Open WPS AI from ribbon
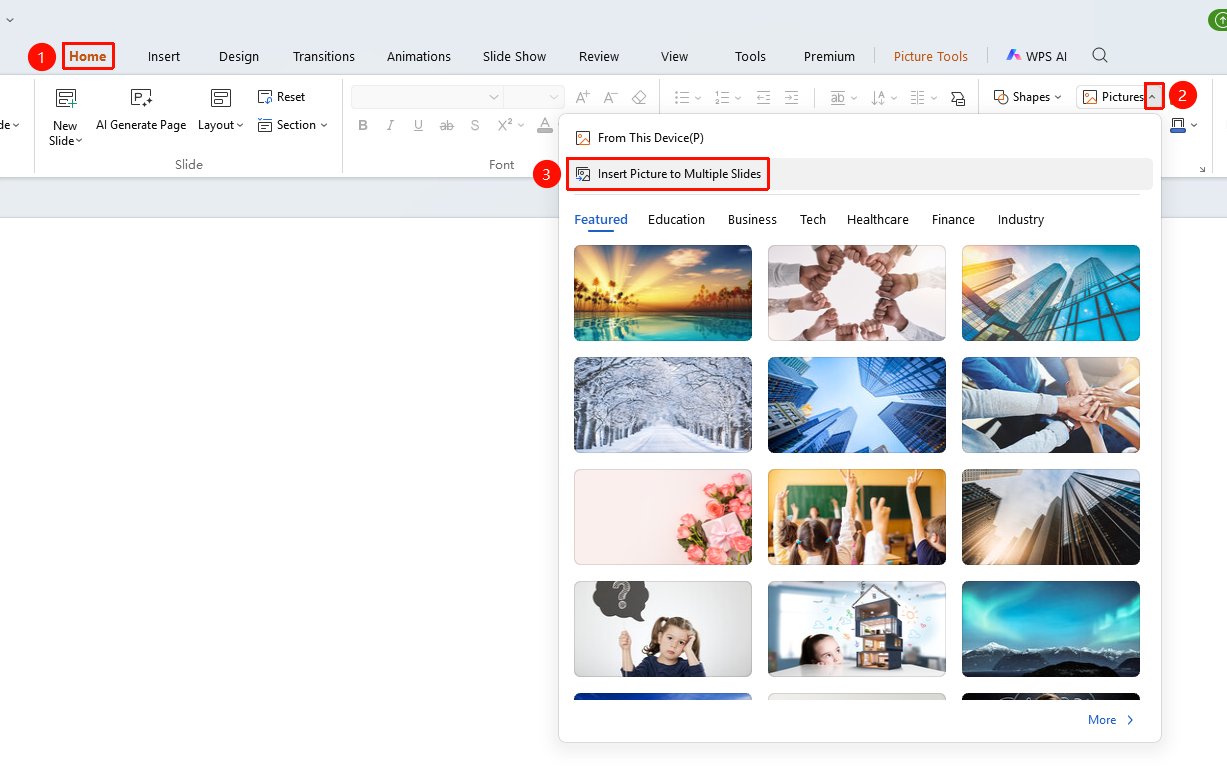Screen dimensions: 1227x766 tap(1037, 56)
